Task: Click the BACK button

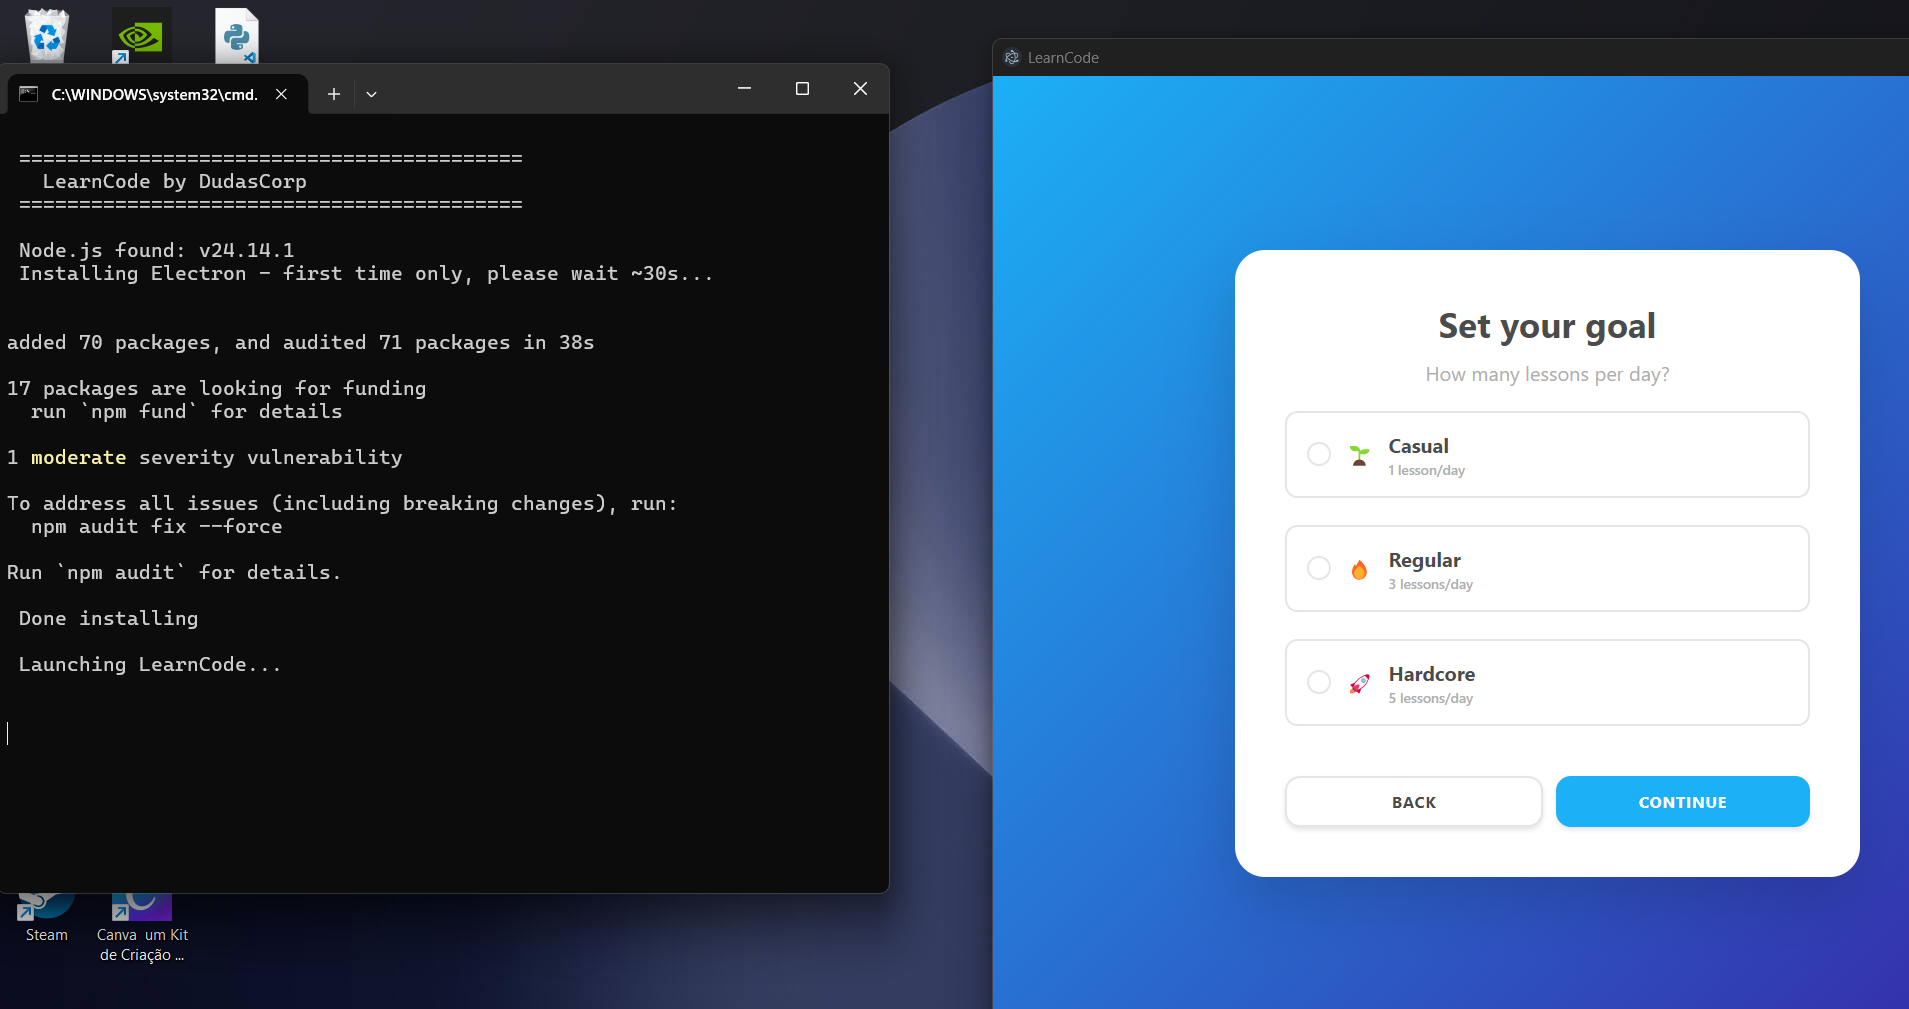Action: coord(1414,802)
